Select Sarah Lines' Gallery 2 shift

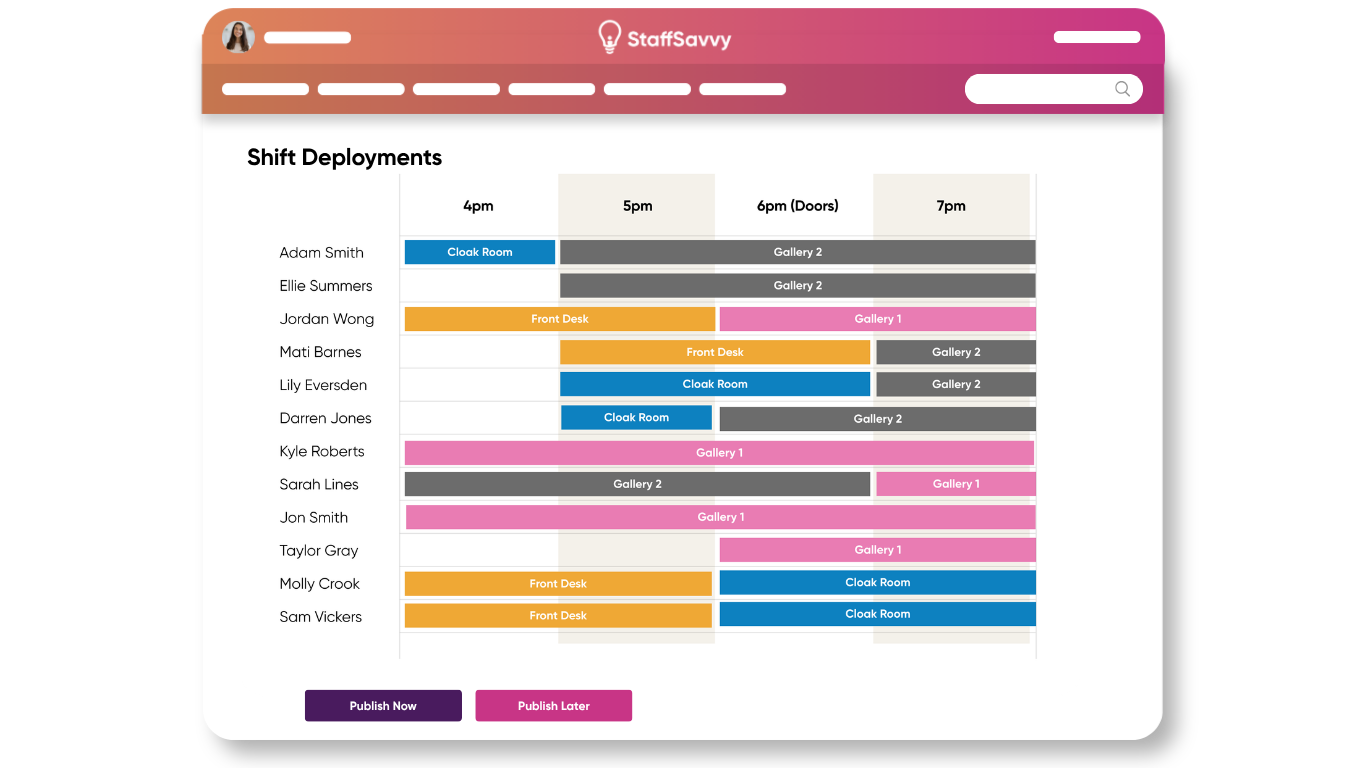(637, 484)
